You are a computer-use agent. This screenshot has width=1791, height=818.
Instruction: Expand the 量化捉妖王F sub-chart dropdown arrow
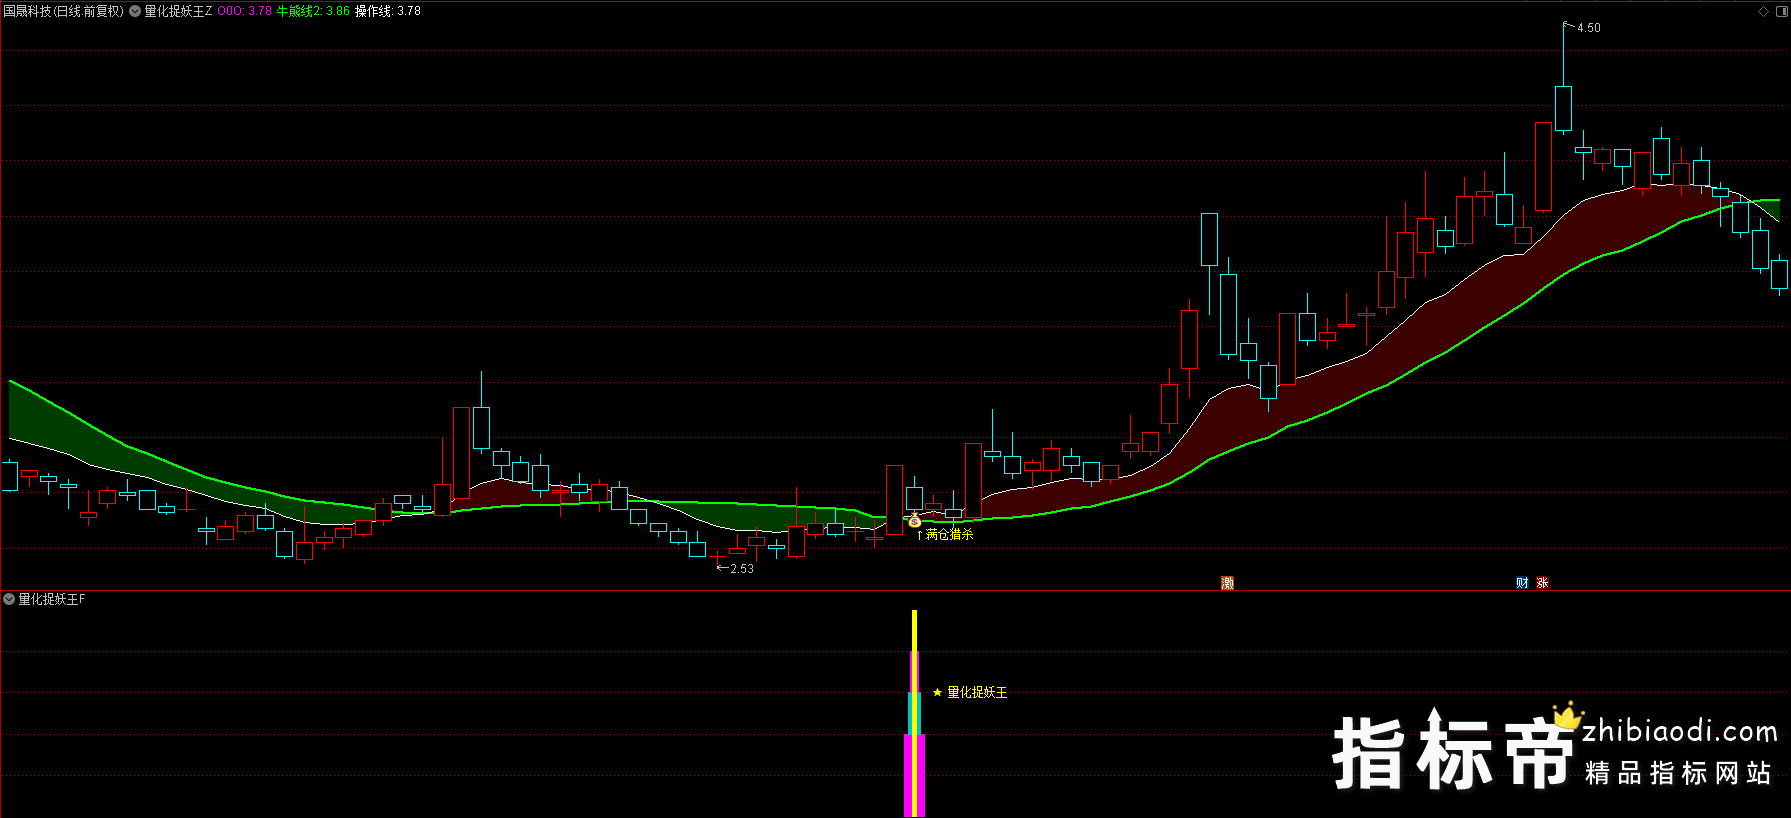pos(9,599)
